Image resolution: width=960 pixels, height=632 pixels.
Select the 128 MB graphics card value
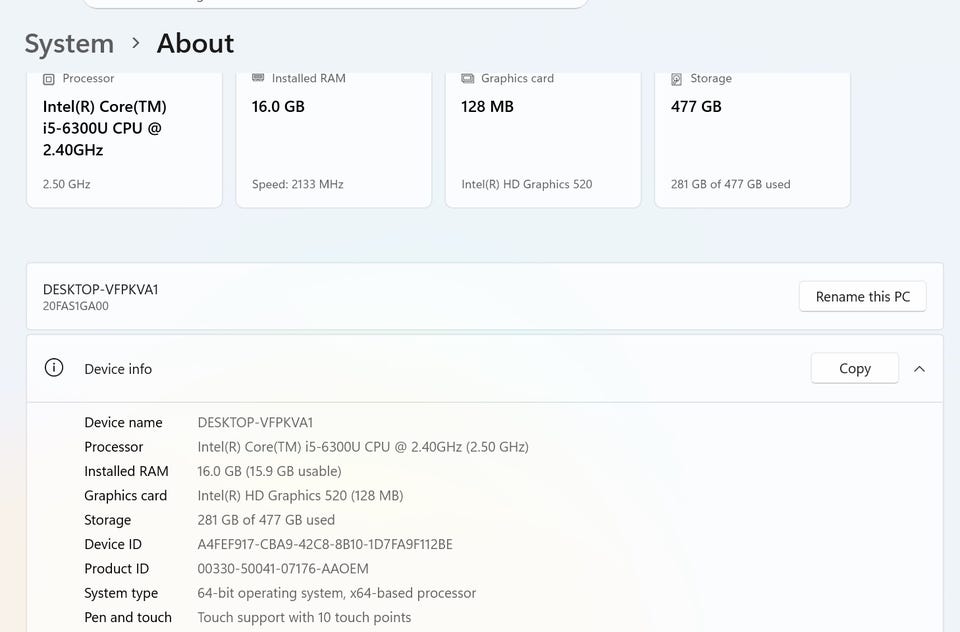pos(487,107)
